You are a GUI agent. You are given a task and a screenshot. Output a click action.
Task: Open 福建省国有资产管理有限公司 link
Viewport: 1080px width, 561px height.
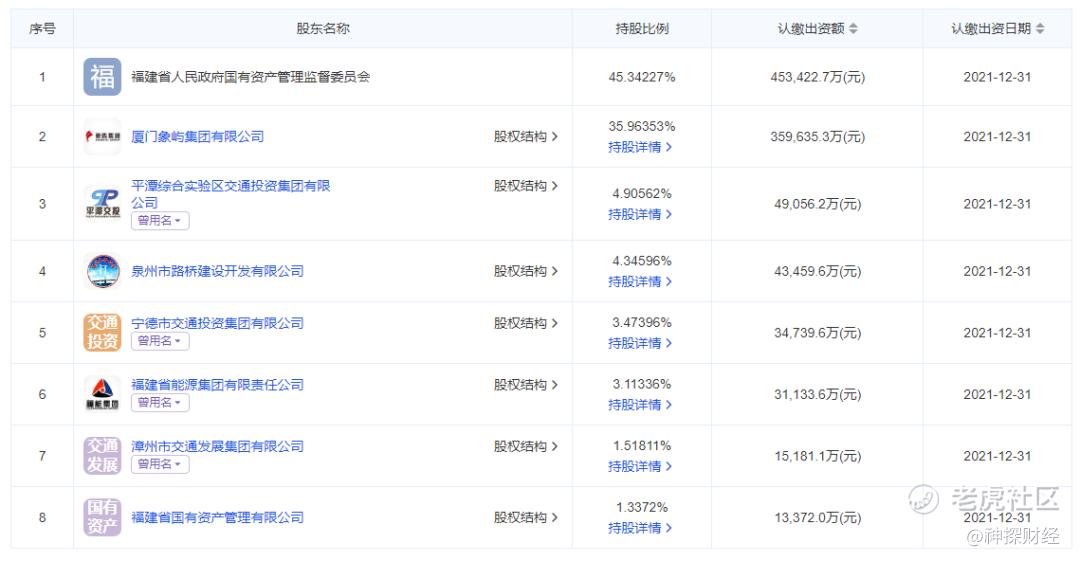pyautogui.click(x=218, y=517)
